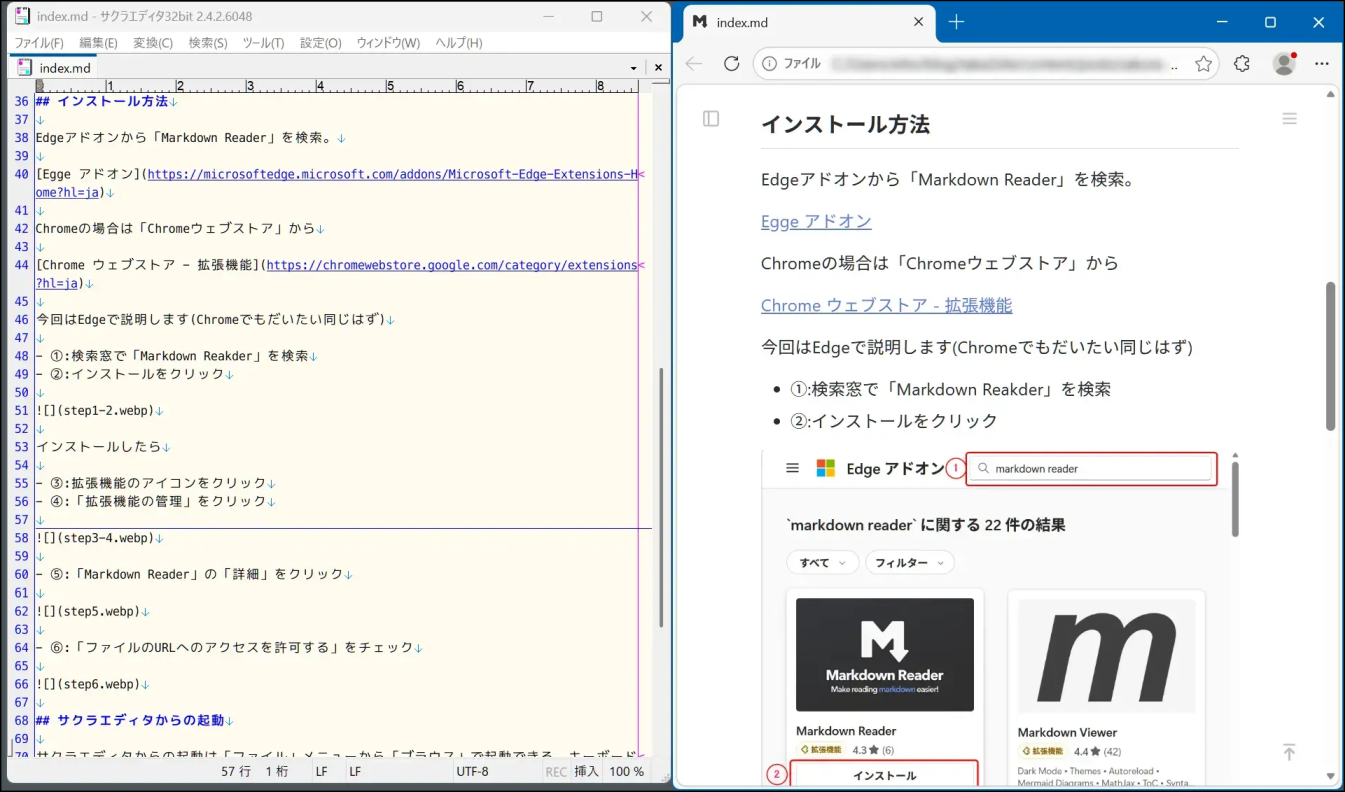This screenshot has height=792, width=1345.
Task: Expand the Sakura Editor tab list dropdown
Action: tap(633, 68)
